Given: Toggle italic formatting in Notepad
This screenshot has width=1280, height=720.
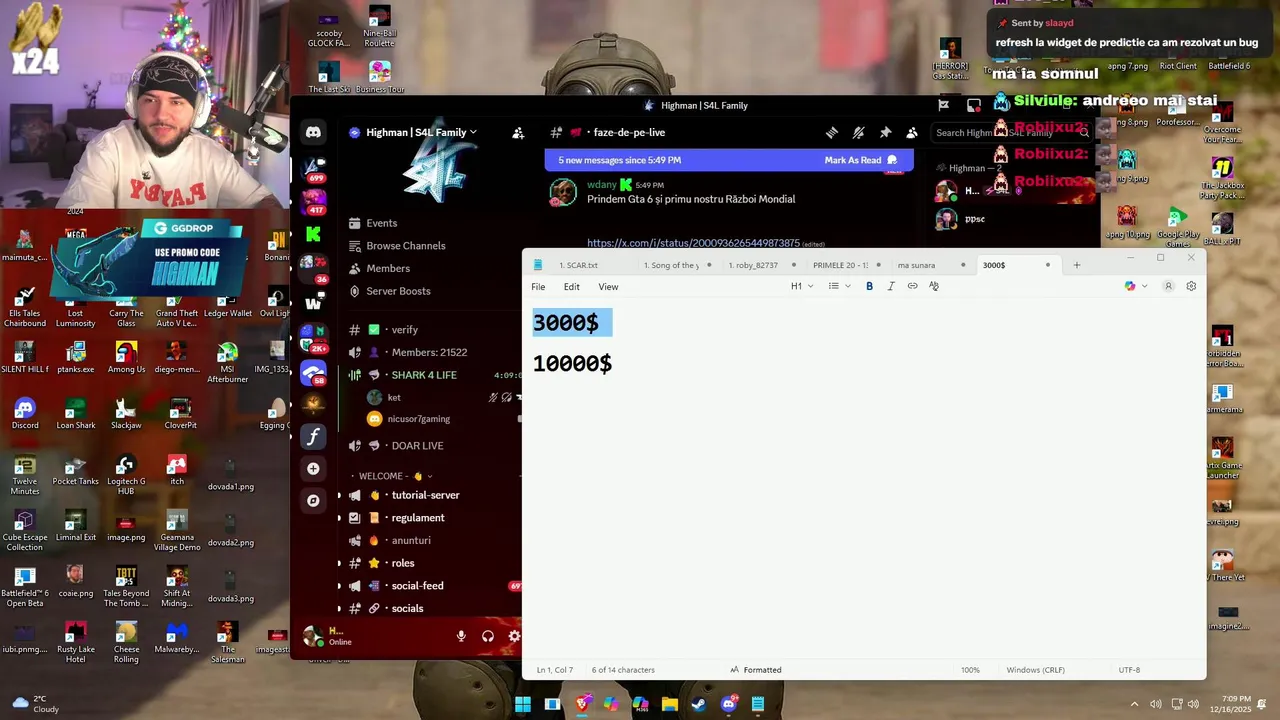Looking at the screenshot, I should 891,286.
